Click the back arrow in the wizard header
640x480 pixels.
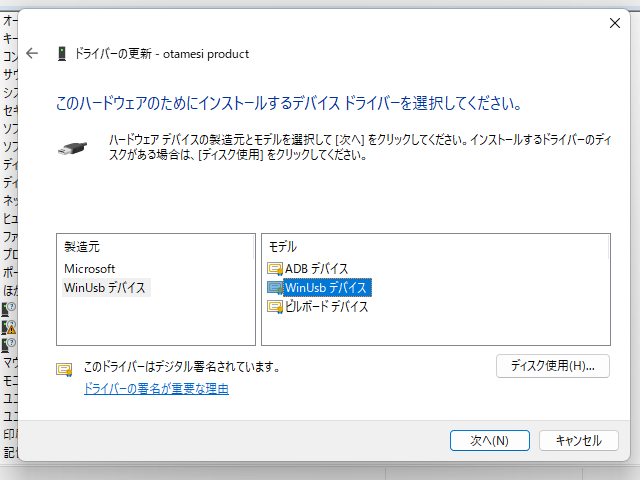coord(32,54)
